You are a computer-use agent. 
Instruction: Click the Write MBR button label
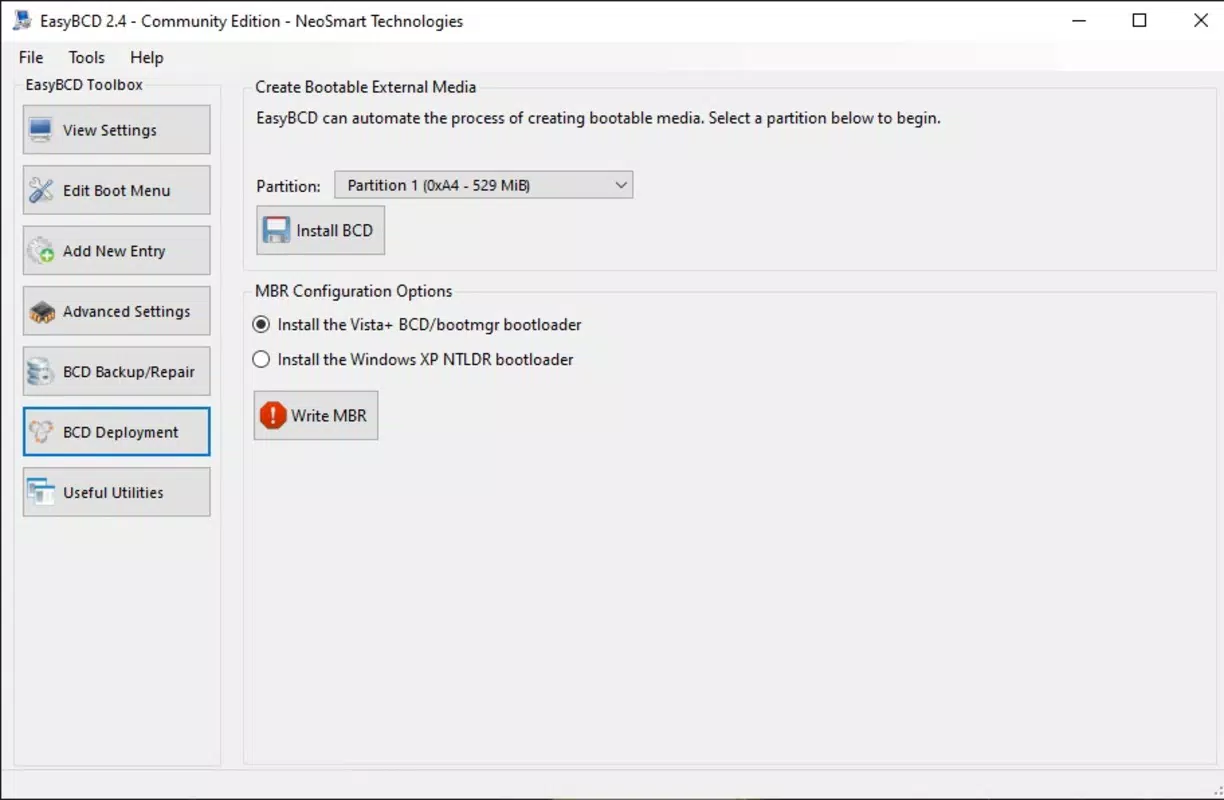pos(329,415)
